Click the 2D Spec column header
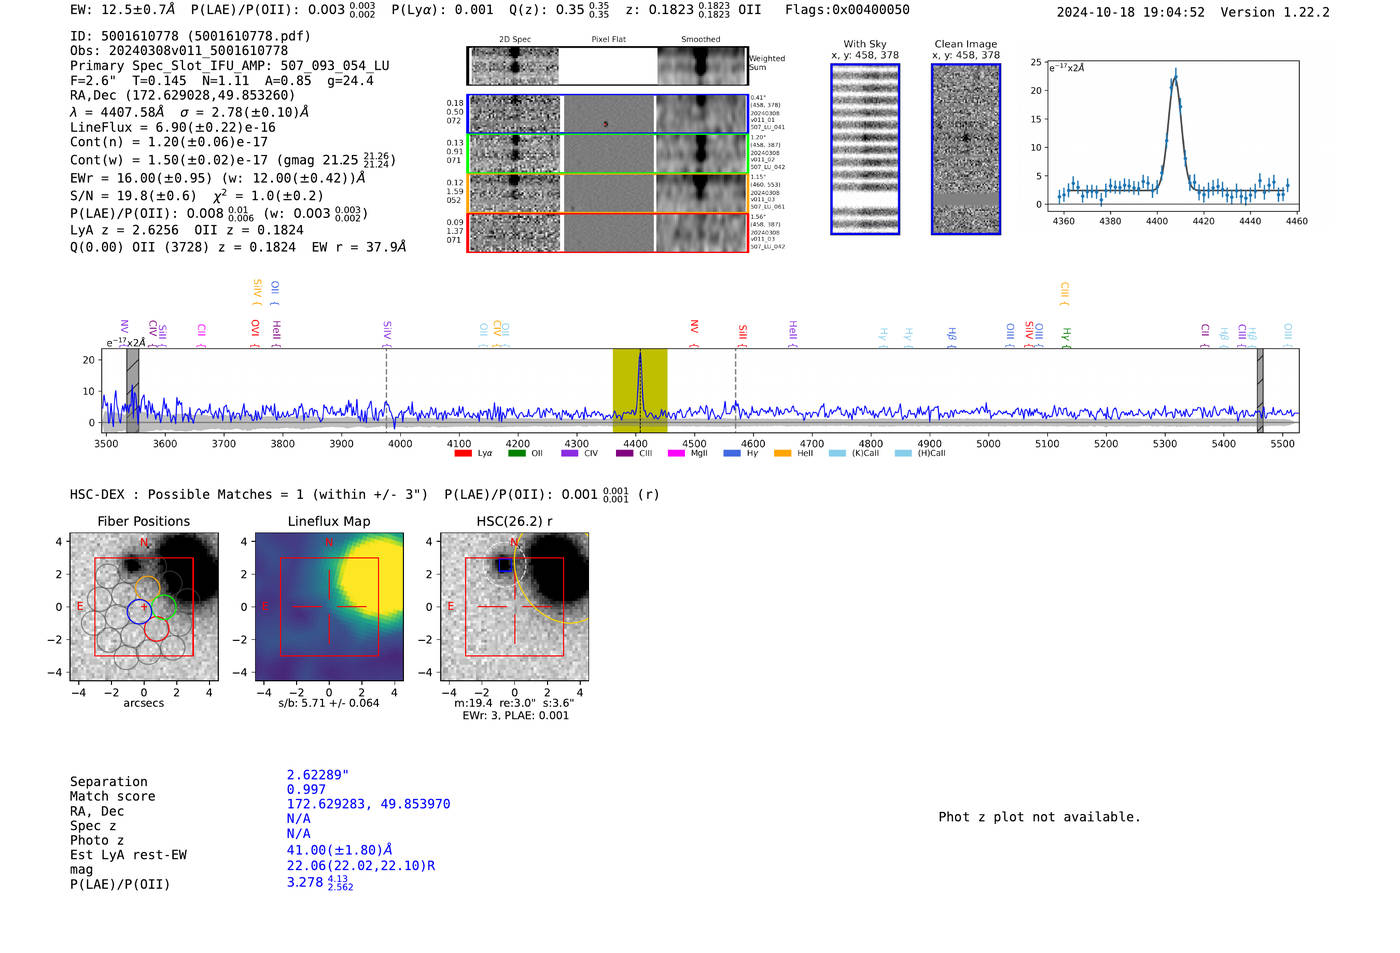This screenshot has width=1400, height=953. pyautogui.click(x=515, y=40)
